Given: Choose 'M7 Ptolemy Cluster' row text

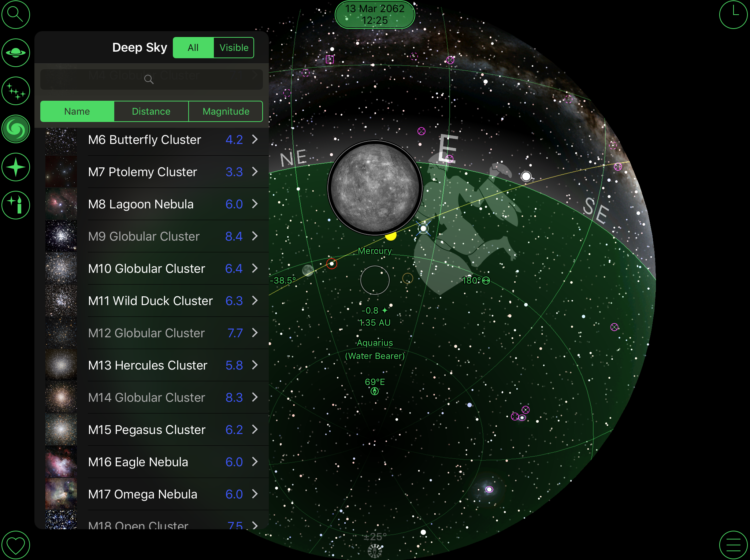Looking at the screenshot, I should [x=143, y=172].
